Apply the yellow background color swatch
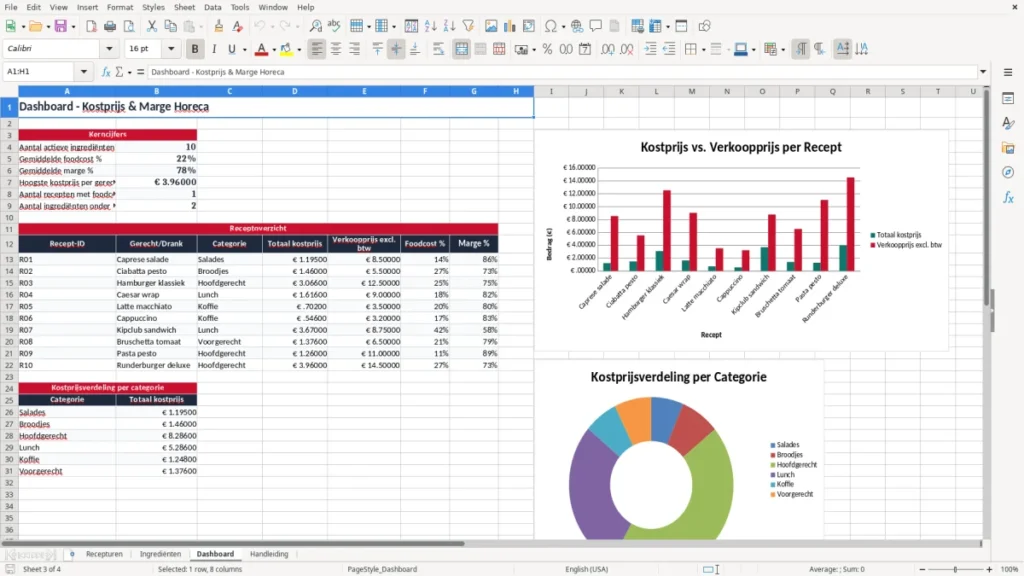Image resolution: width=1024 pixels, height=576 pixels. (286, 49)
